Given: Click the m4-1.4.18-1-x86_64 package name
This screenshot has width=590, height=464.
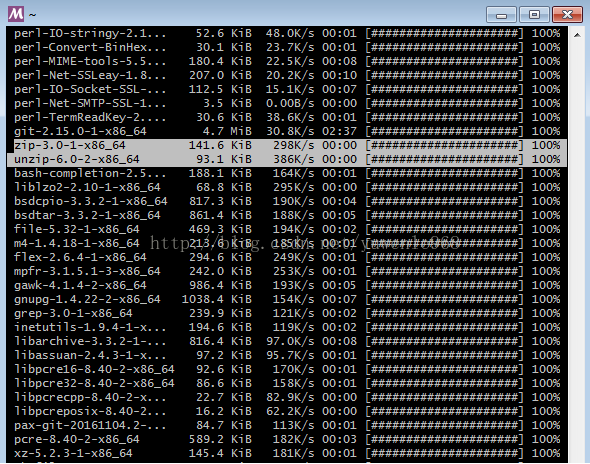Looking at the screenshot, I should point(76,243).
